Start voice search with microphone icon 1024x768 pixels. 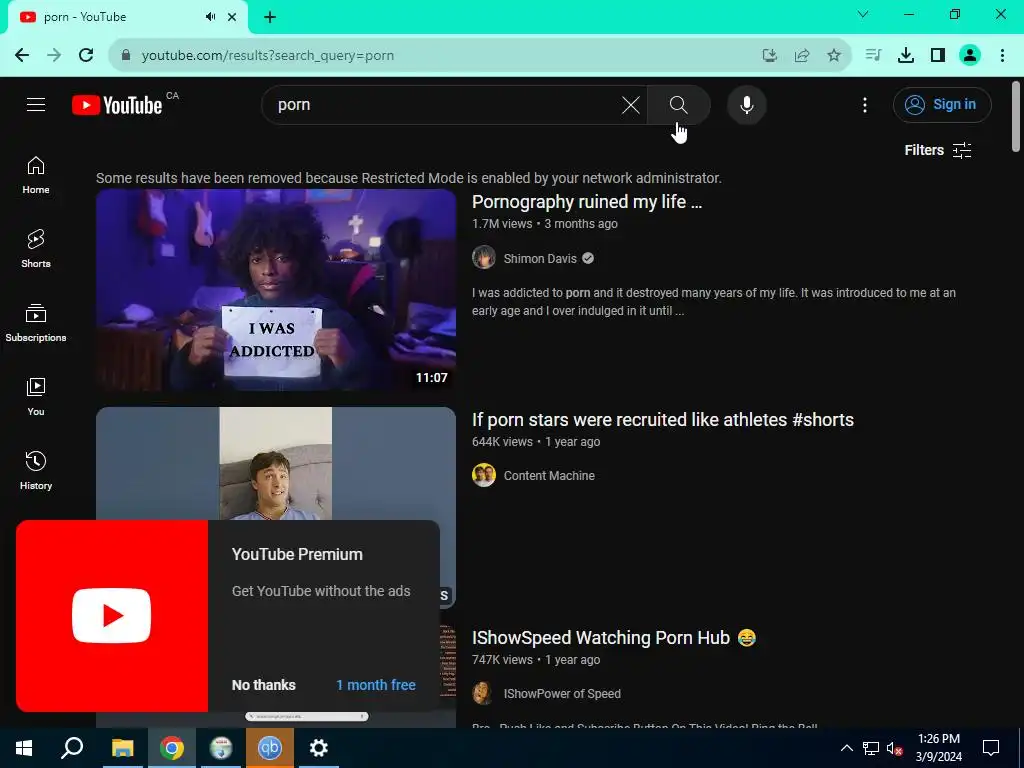pos(746,104)
